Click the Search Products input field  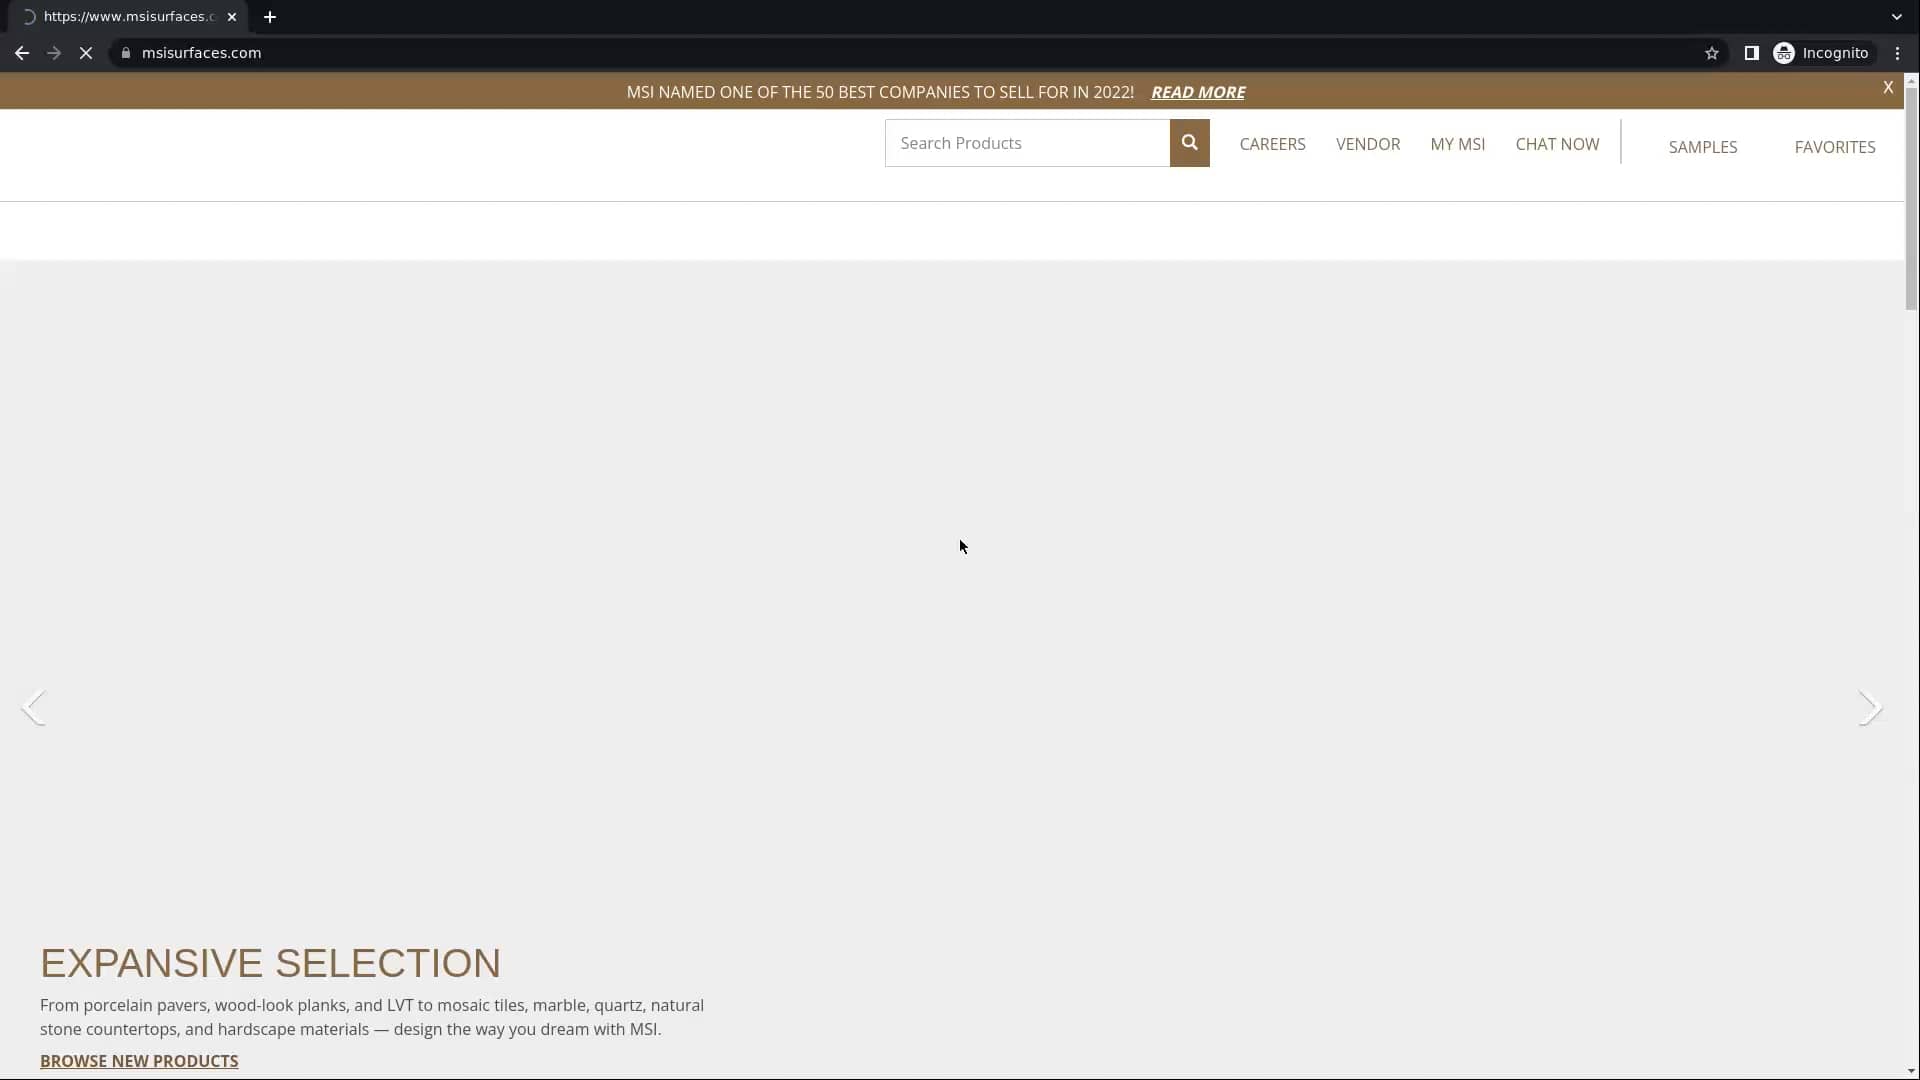tap(1025, 143)
